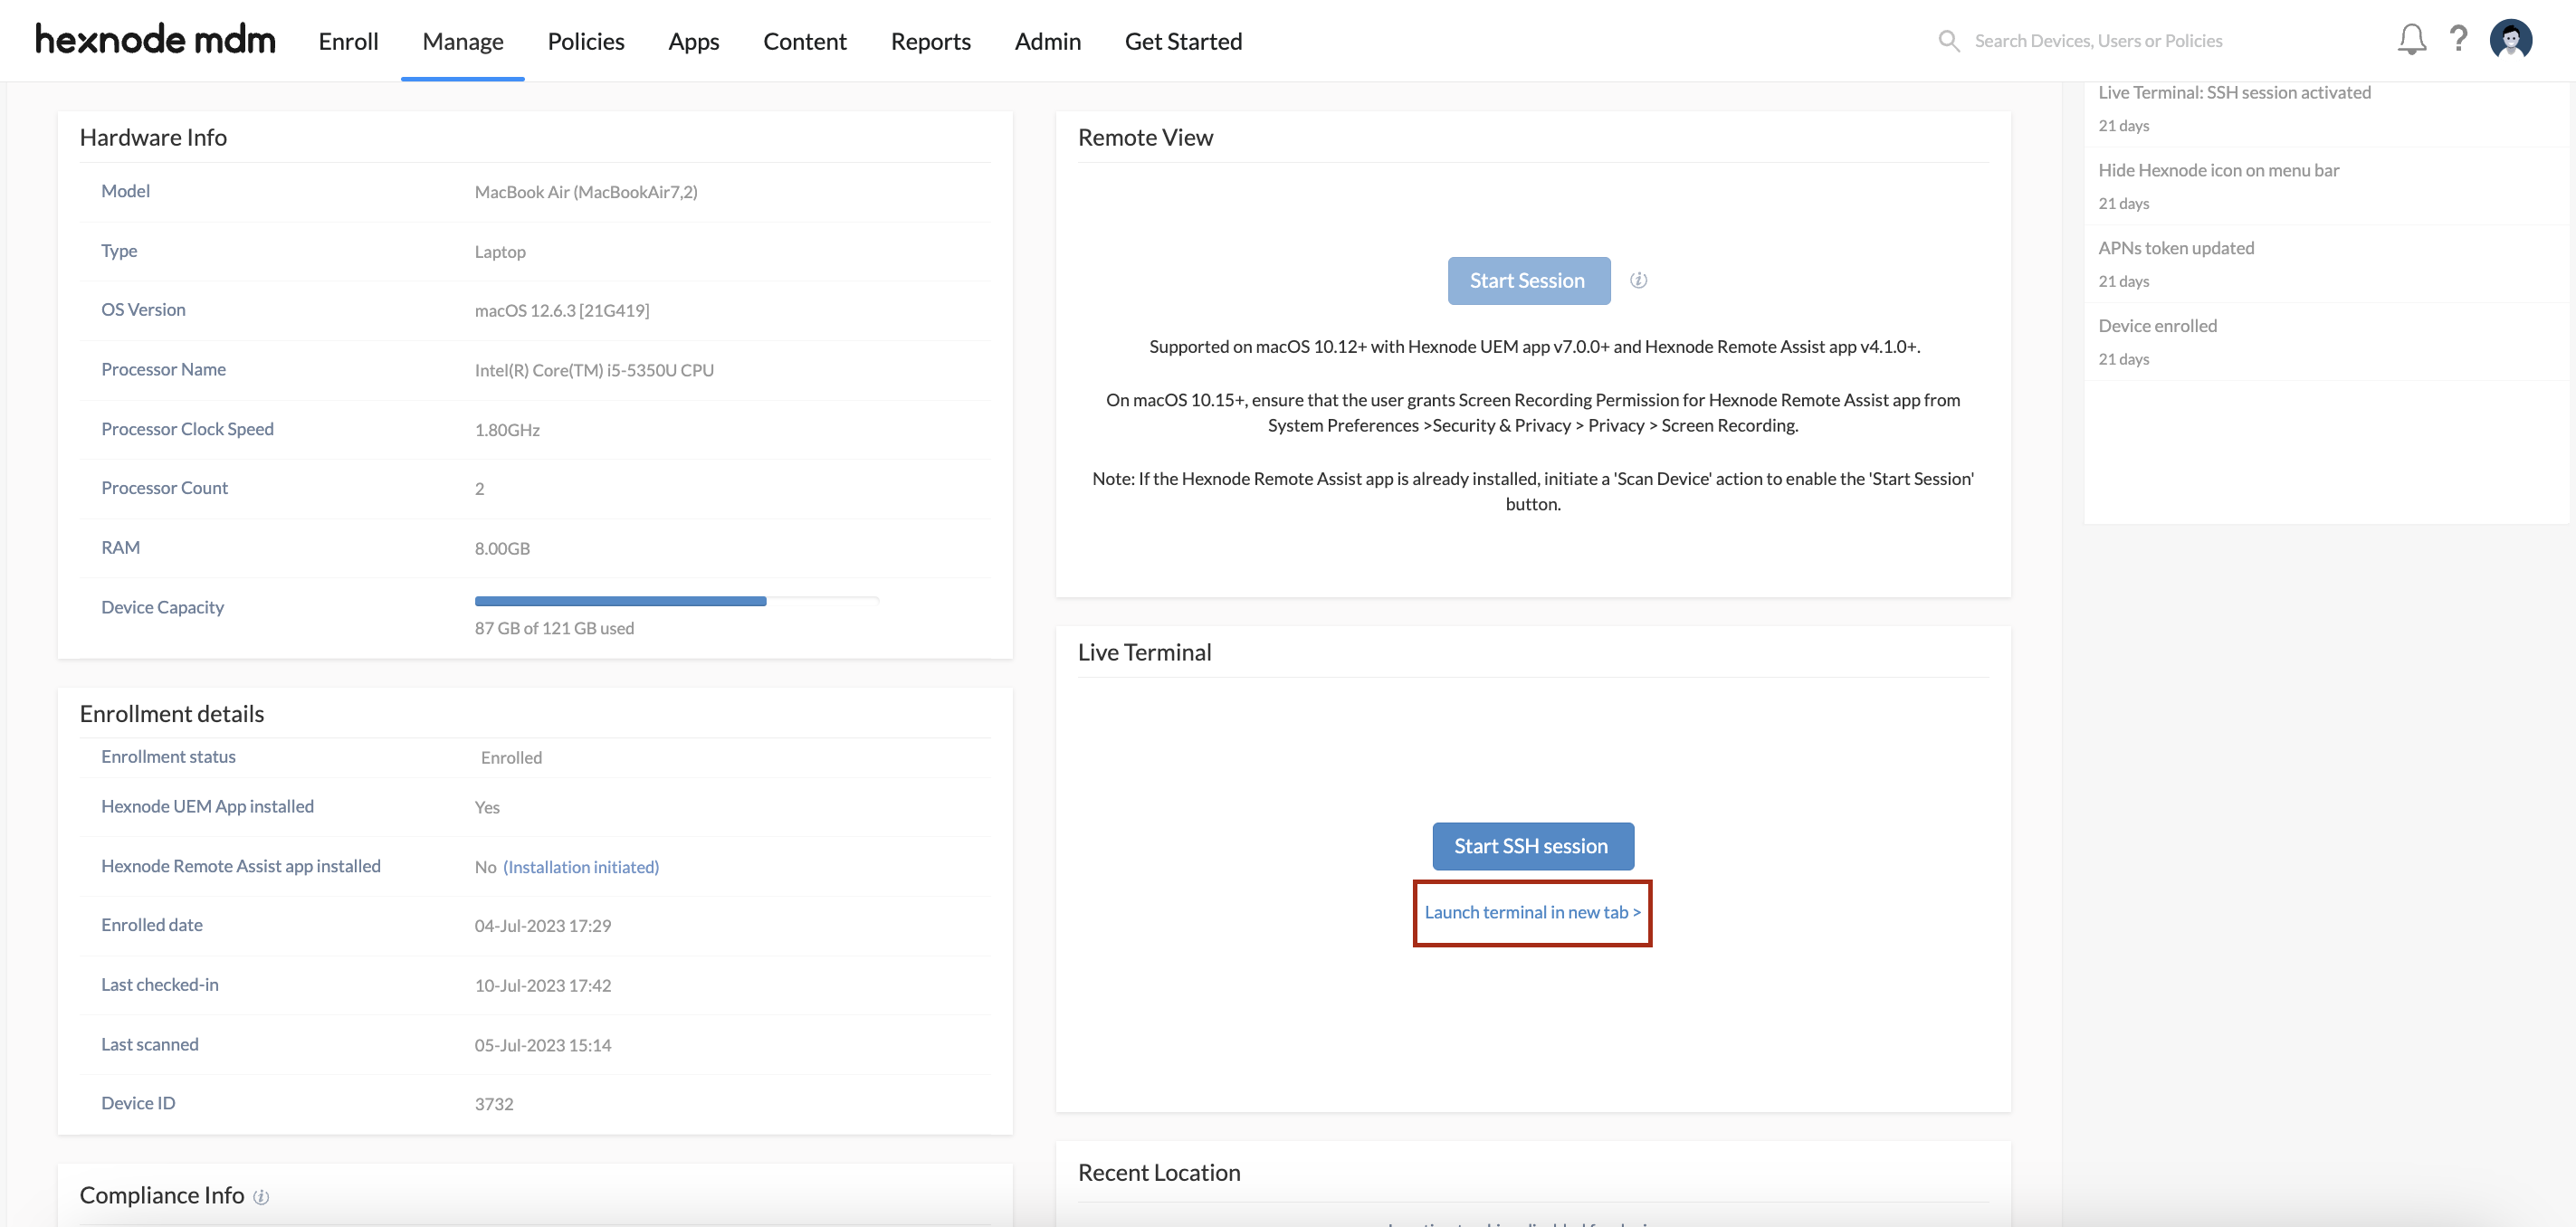
Task: Open the Content menu
Action: [x=805, y=41]
